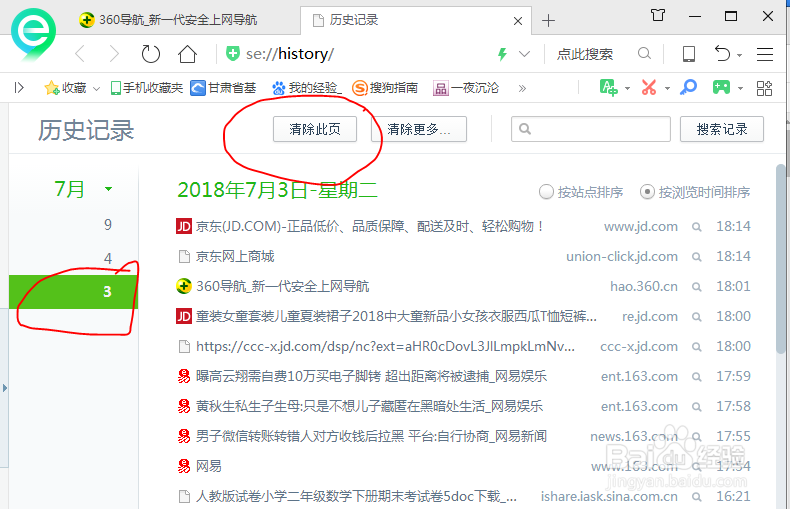Open the home page icon
This screenshot has width=790, height=509.
click(x=187, y=53)
